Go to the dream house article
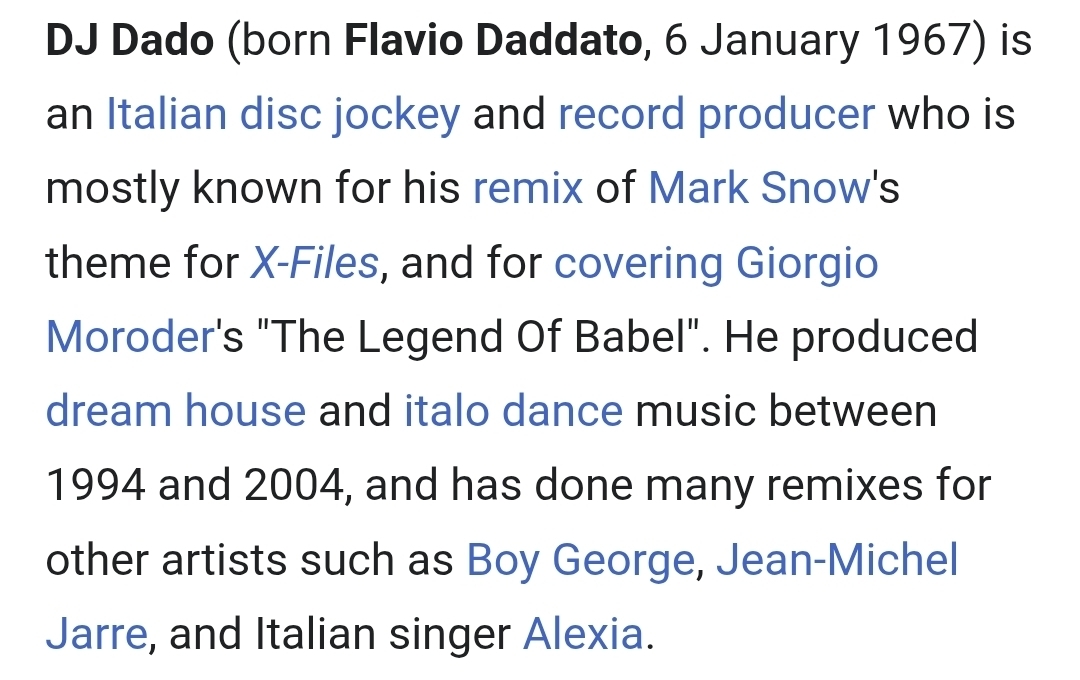The width and height of the screenshot is (1080, 680). [x=176, y=411]
